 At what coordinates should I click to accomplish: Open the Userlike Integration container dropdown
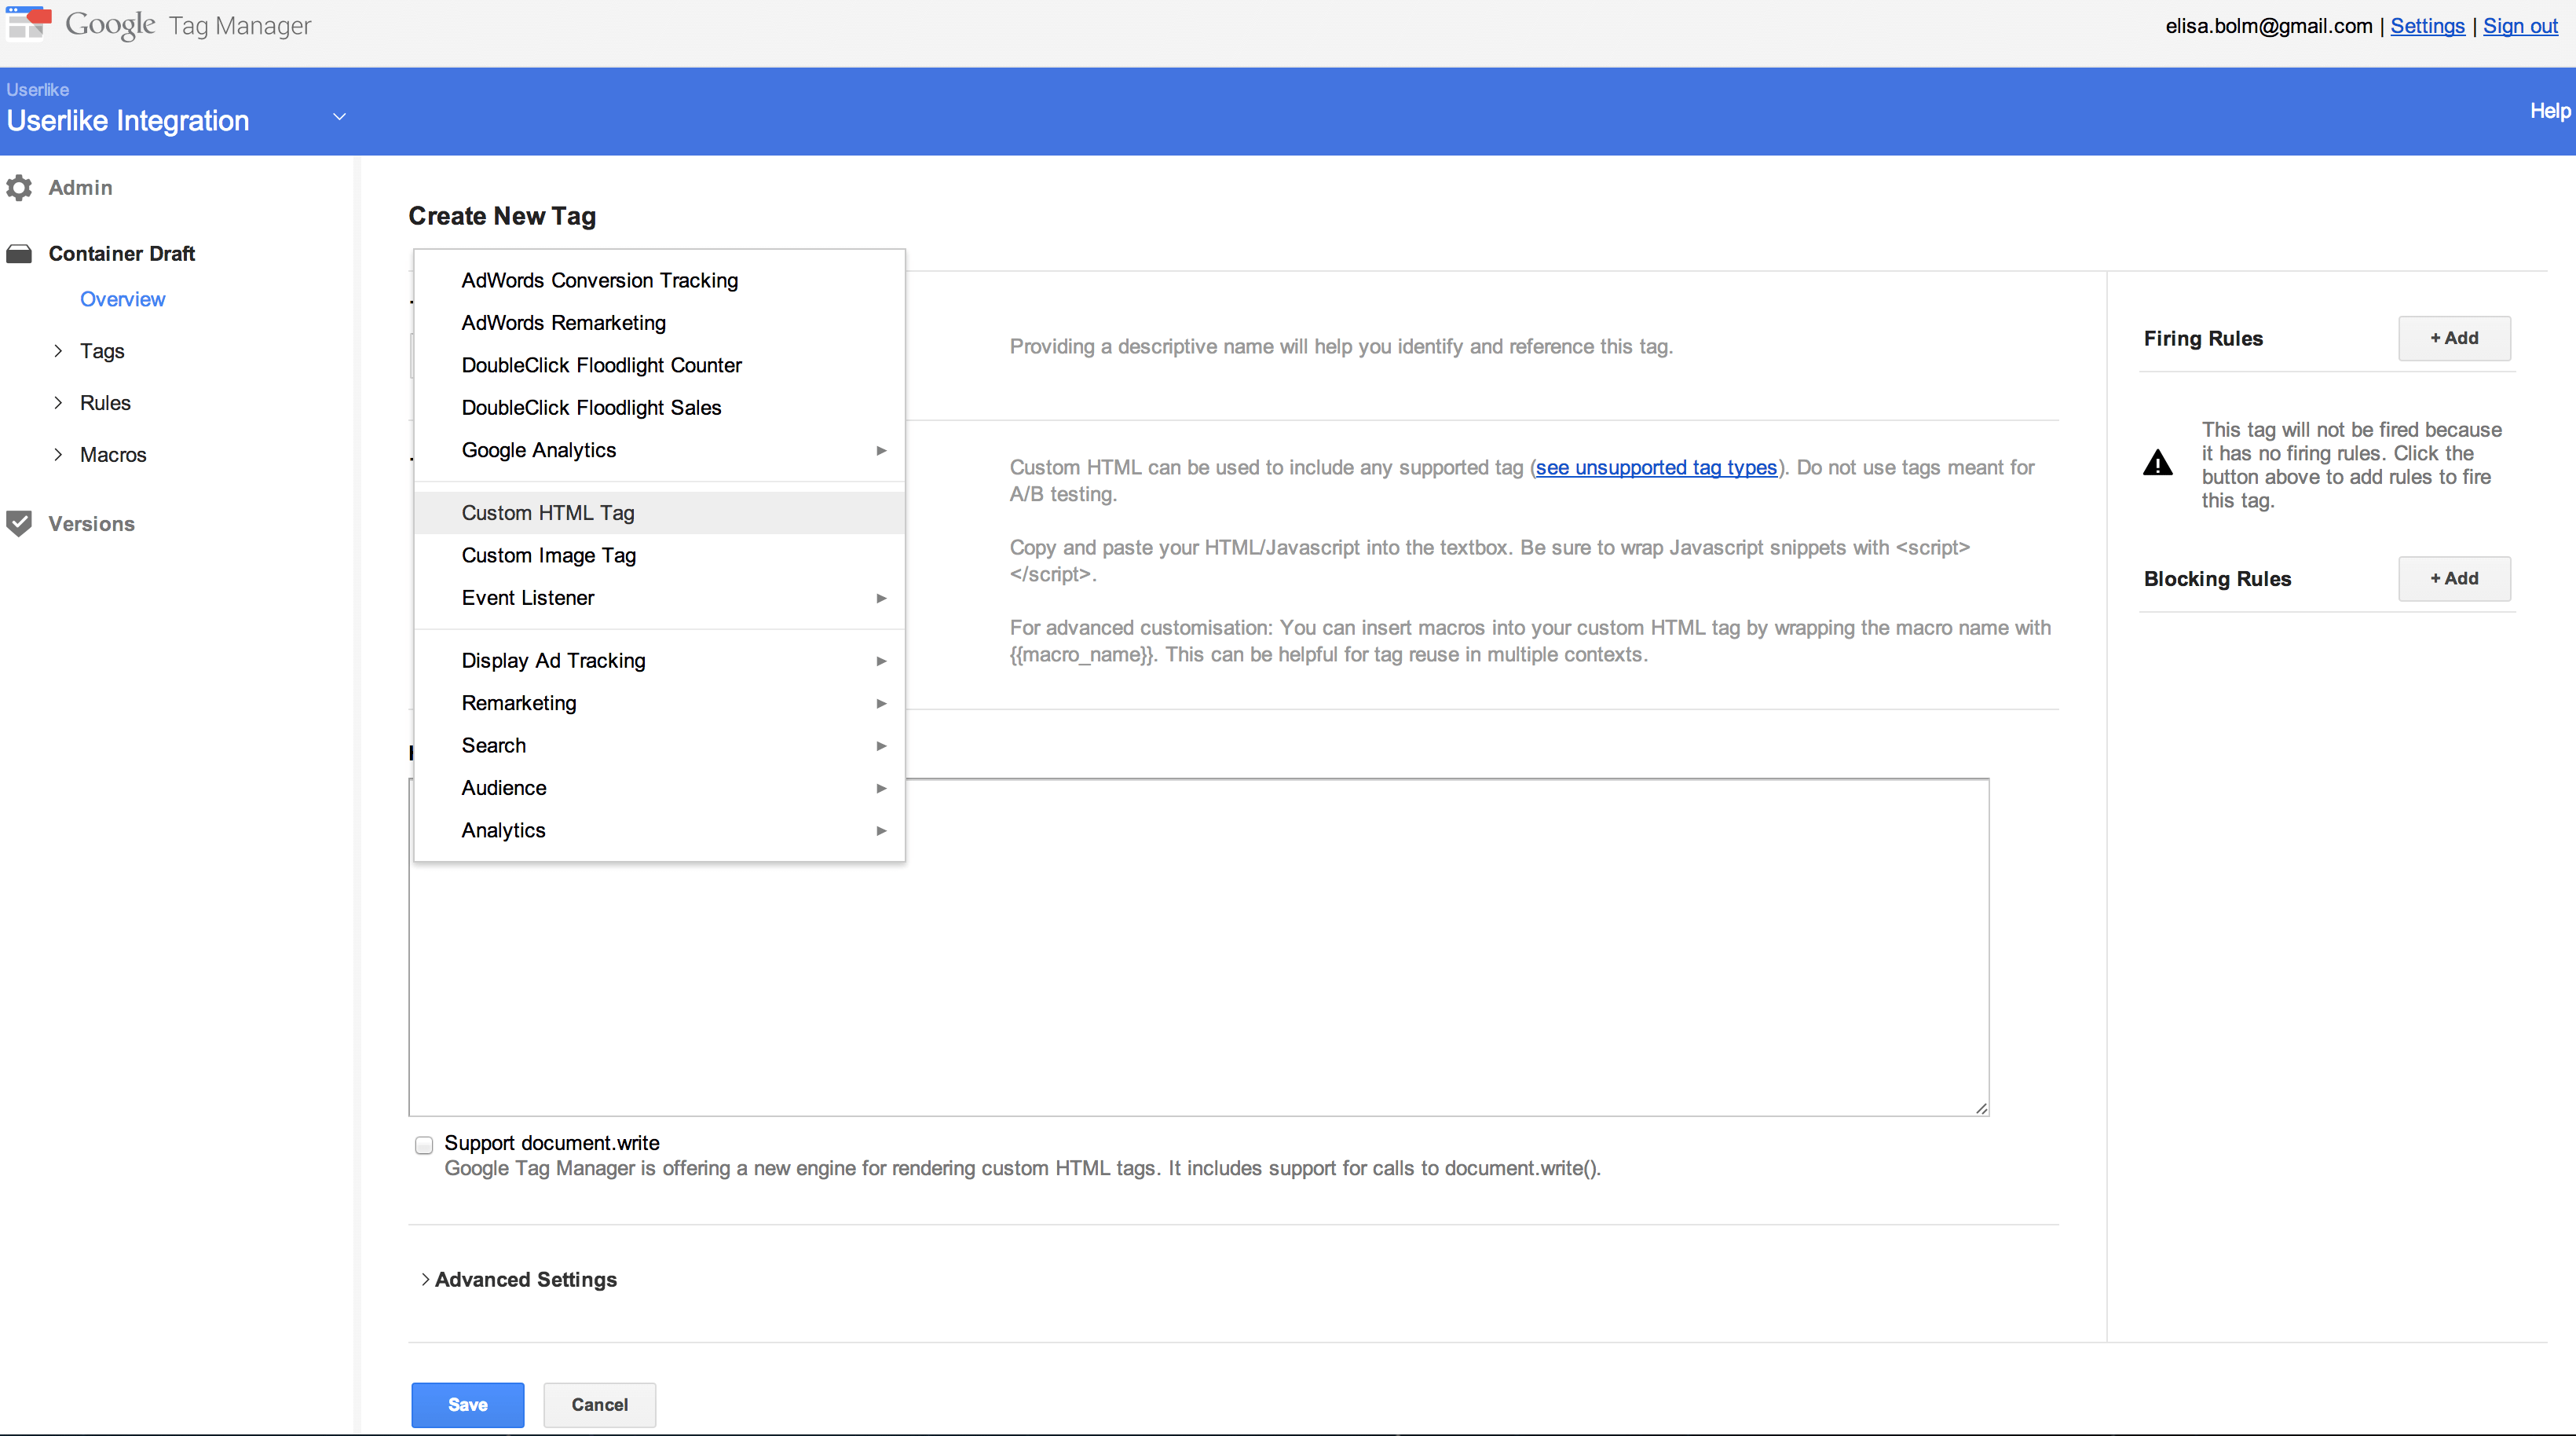click(339, 117)
